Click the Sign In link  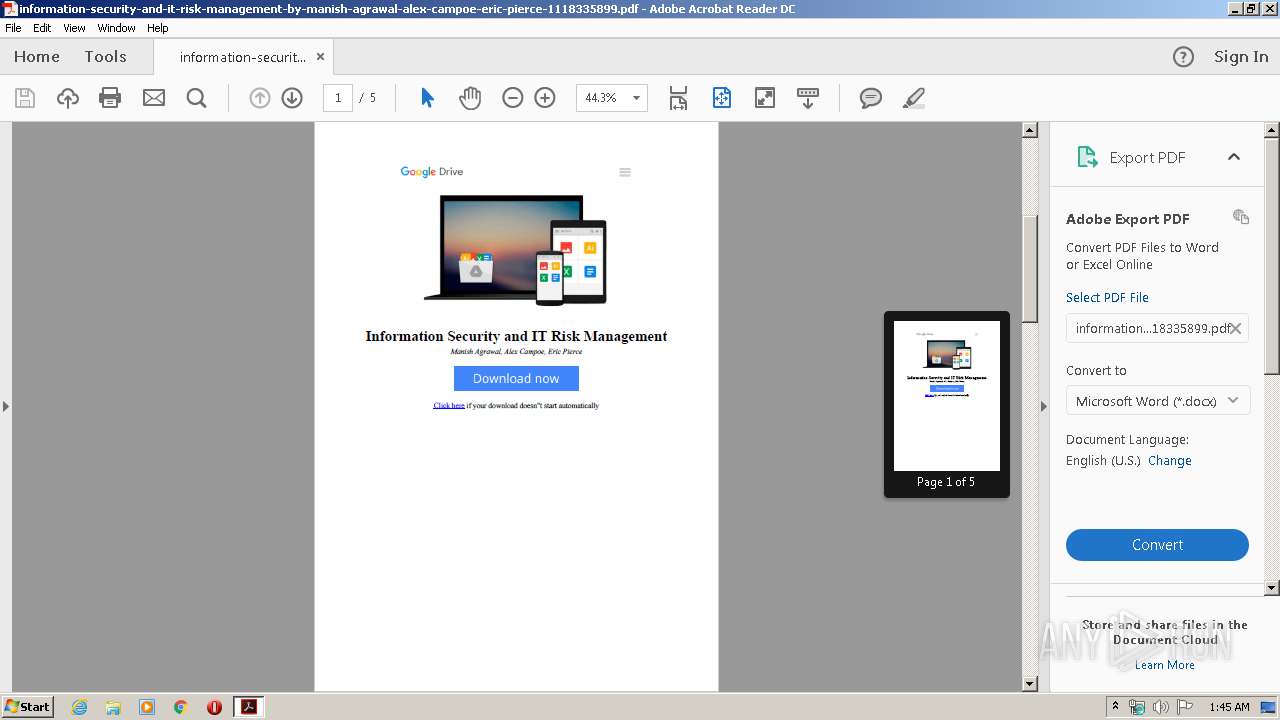1241,57
